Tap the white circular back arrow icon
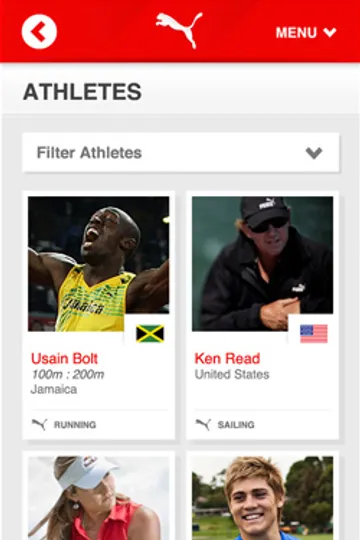This screenshot has height=540, width=360. (x=39, y=32)
